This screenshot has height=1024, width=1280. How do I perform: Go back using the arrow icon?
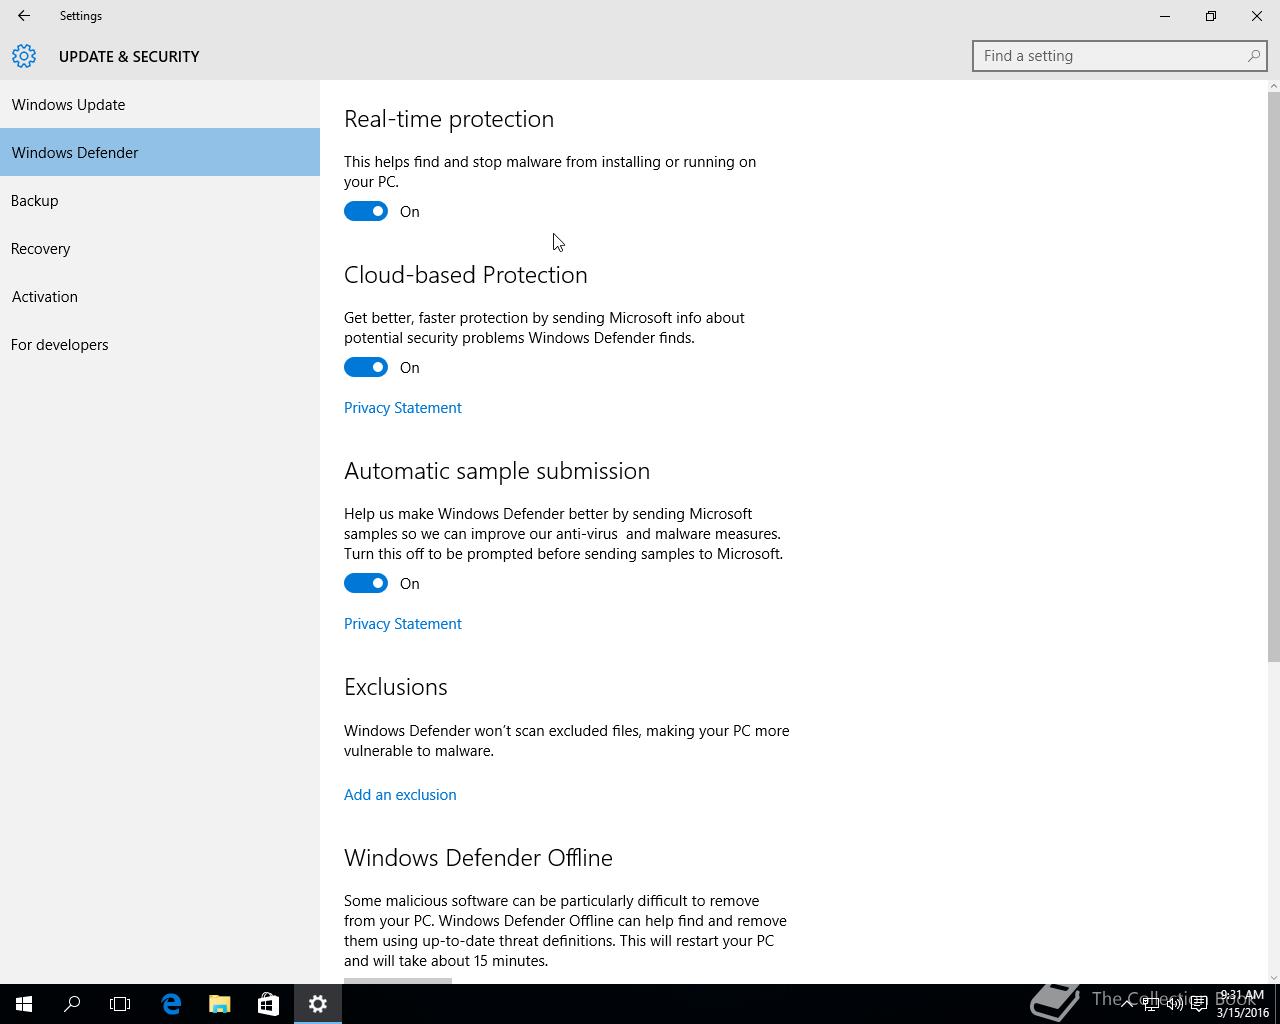(24, 16)
